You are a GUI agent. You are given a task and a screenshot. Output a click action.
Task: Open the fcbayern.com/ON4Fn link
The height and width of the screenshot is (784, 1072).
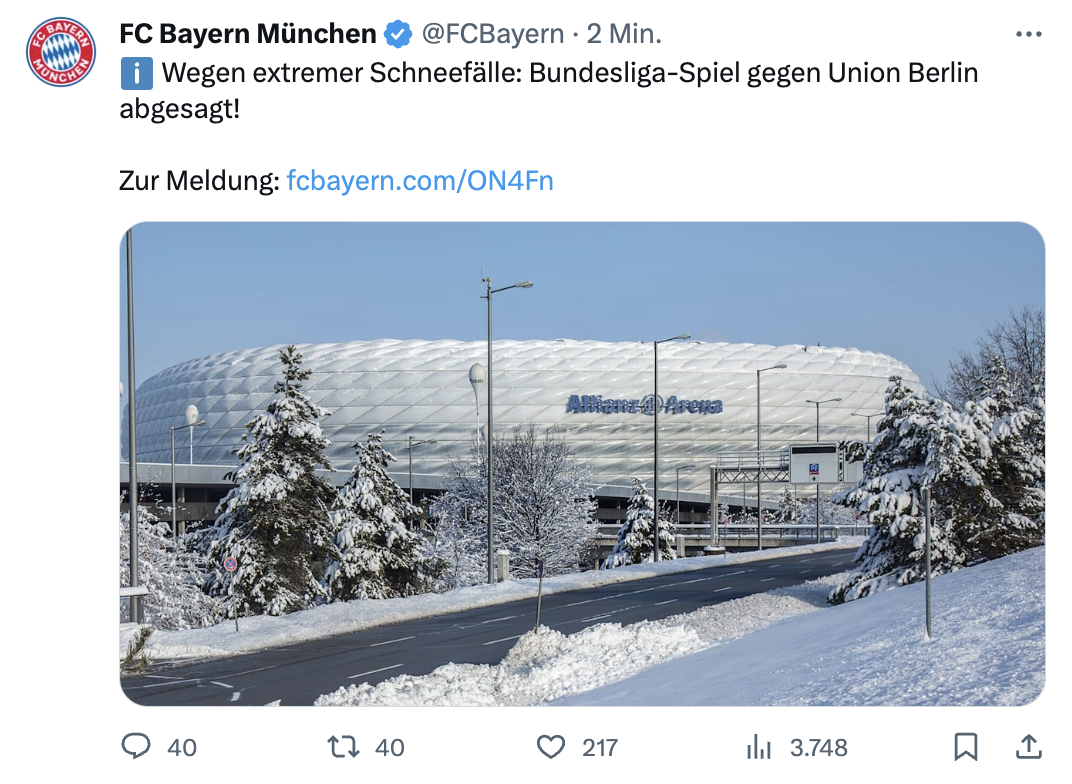click(x=420, y=181)
